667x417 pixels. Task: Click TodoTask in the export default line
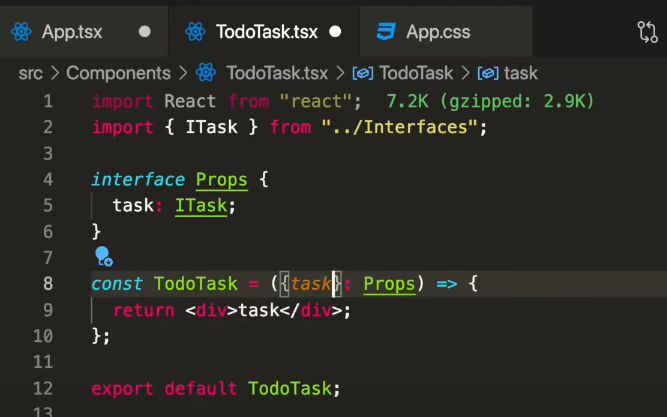[x=290, y=388]
